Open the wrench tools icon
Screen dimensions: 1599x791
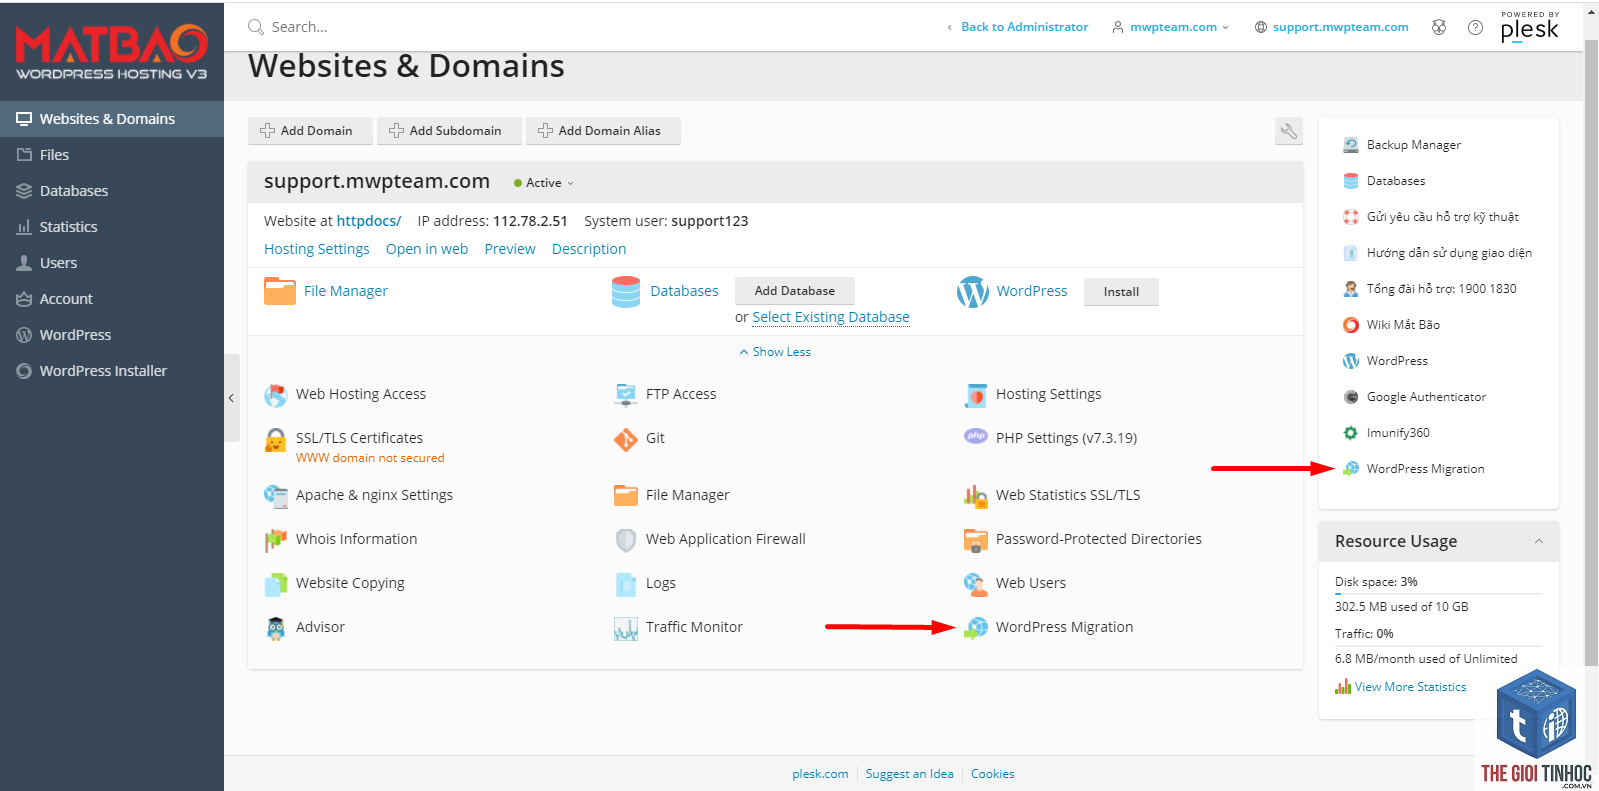pyautogui.click(x=1289, y=131)
